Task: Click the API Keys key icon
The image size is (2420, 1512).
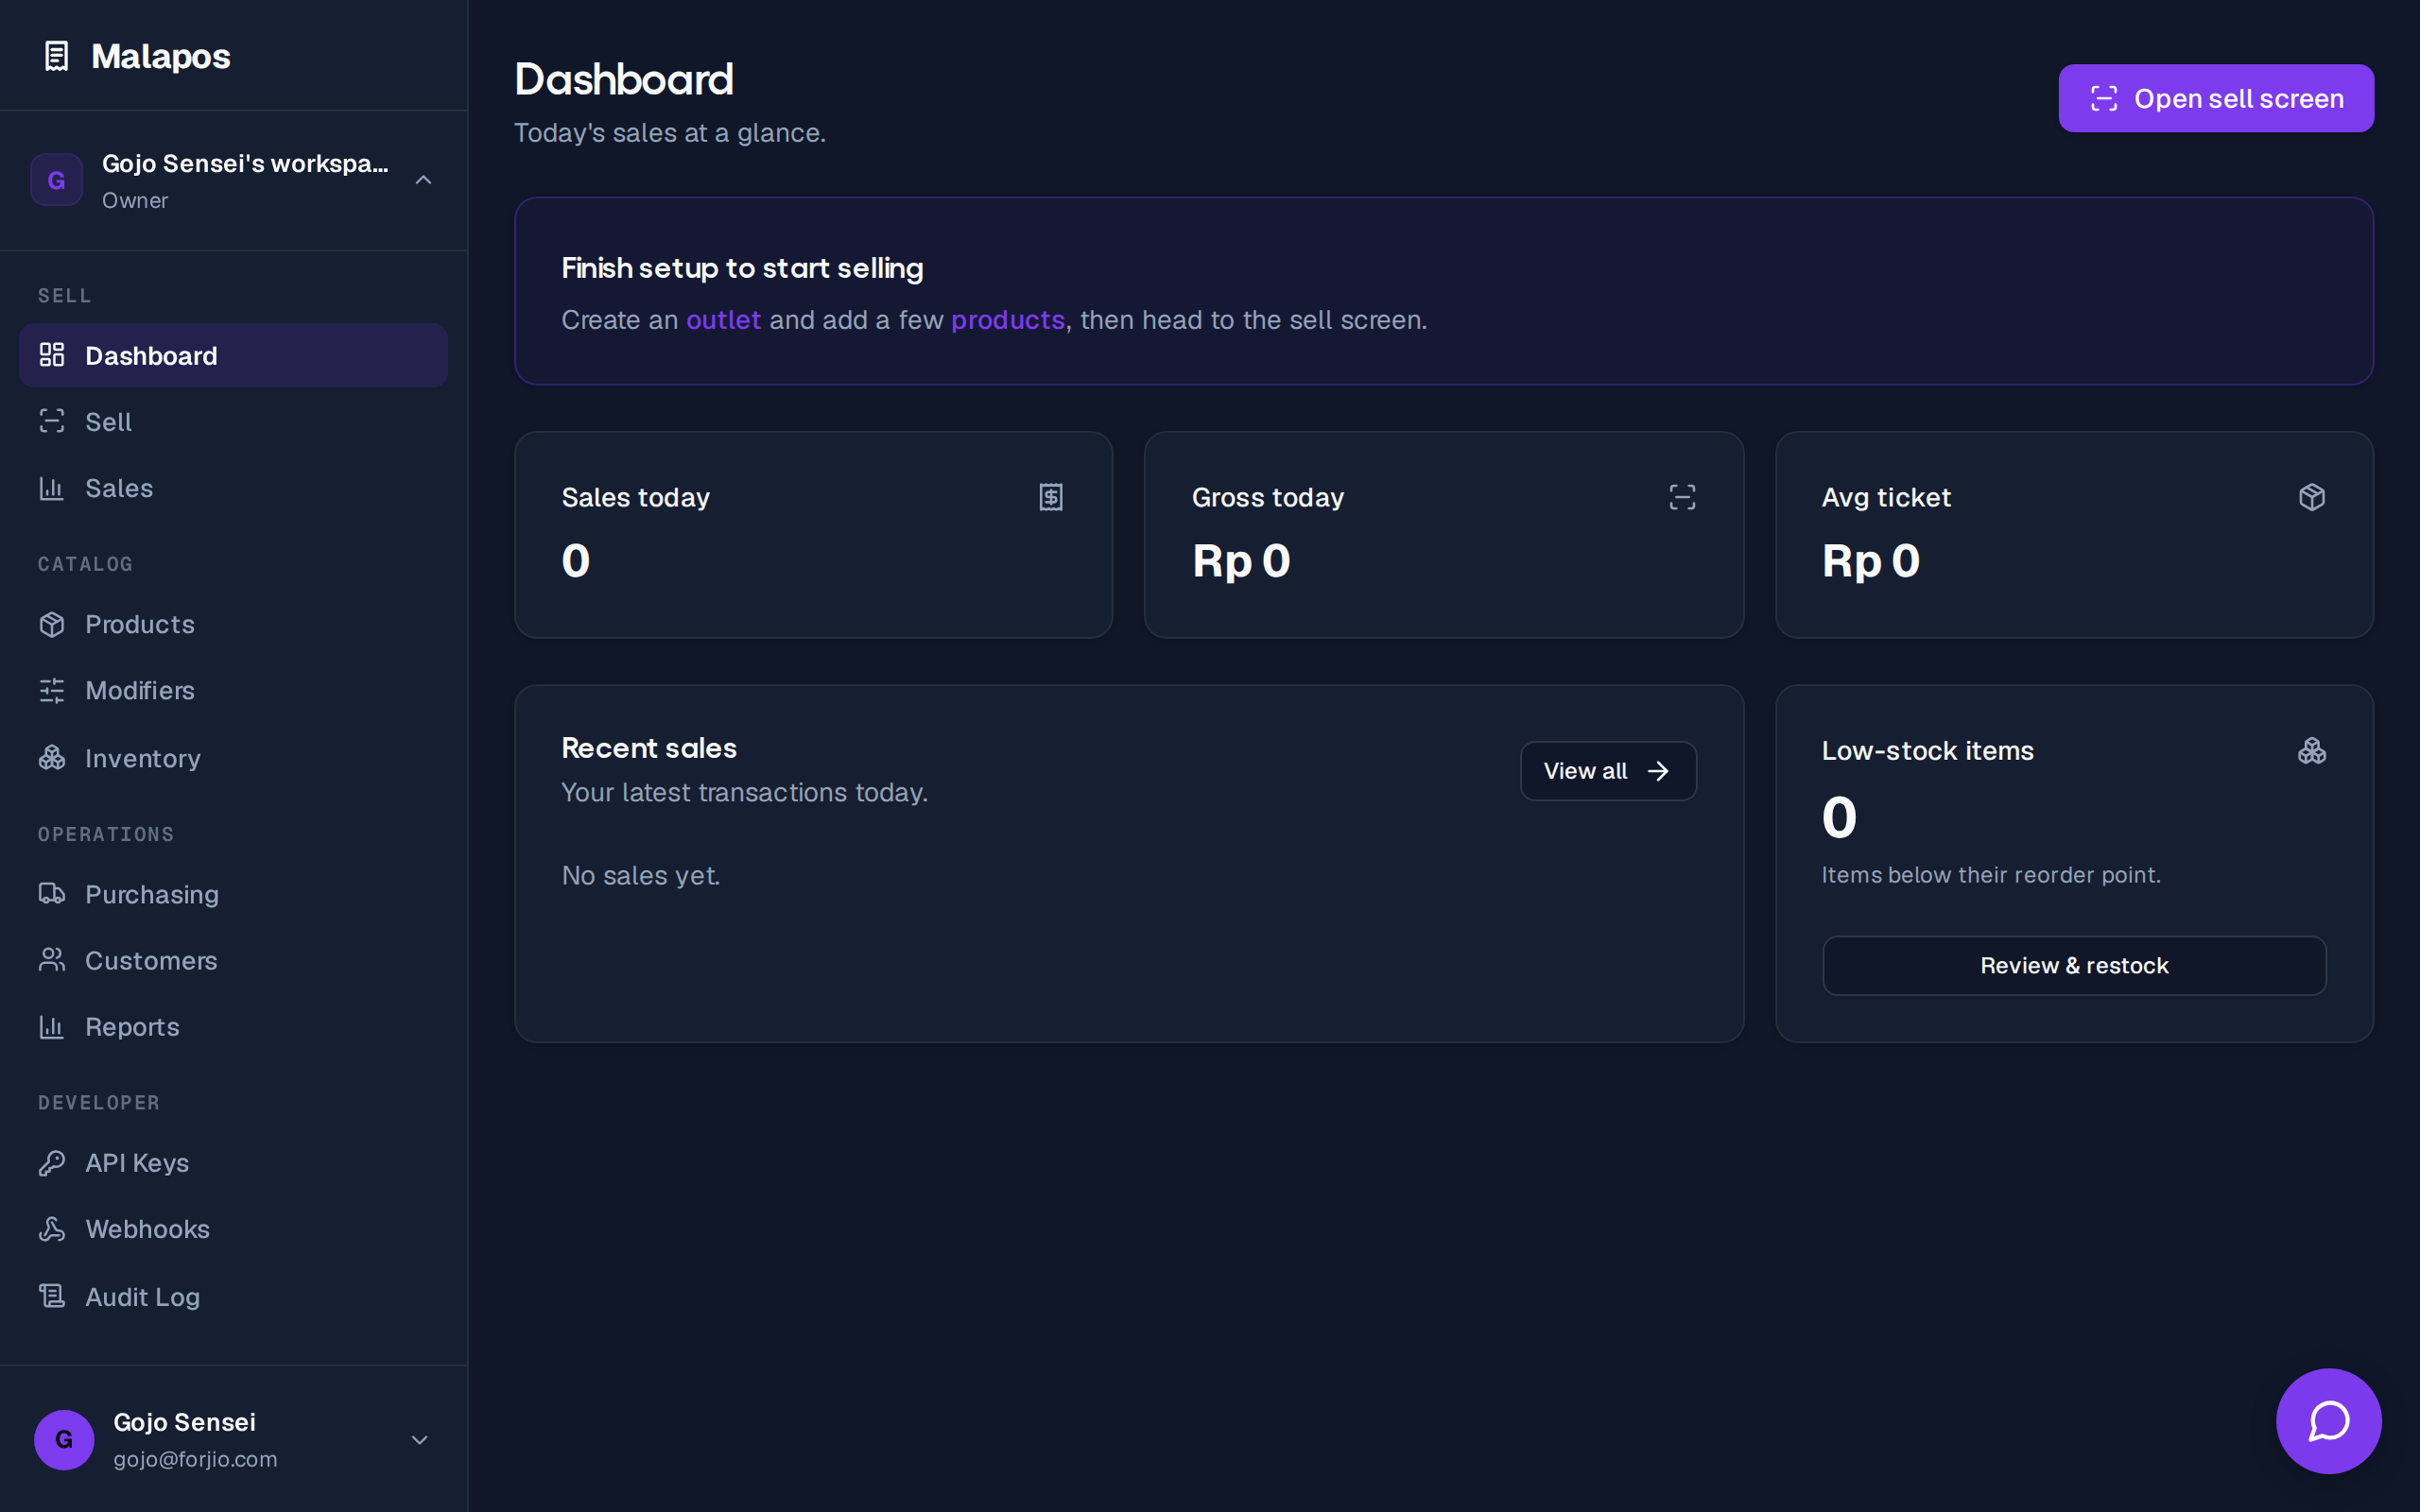Action: (52, 1163)
